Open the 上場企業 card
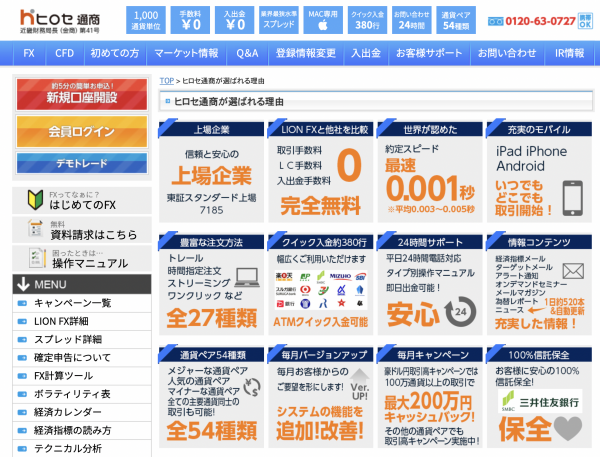600x457 pixels. pos(211,171)
